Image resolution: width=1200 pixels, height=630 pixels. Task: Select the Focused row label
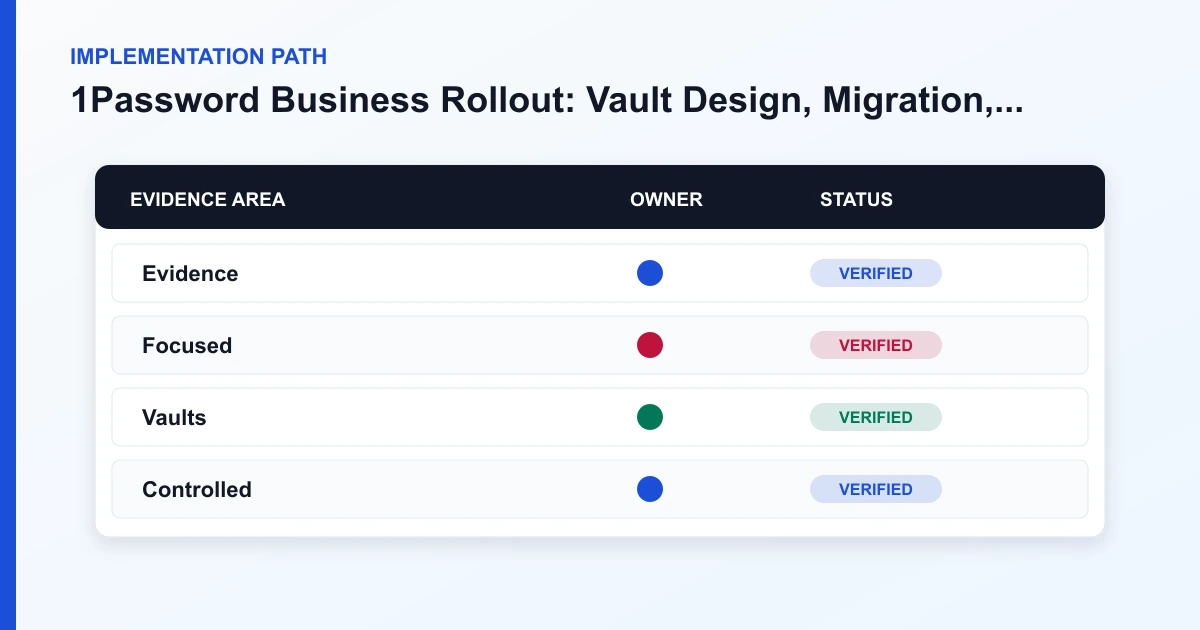click(x=187, y=345)
